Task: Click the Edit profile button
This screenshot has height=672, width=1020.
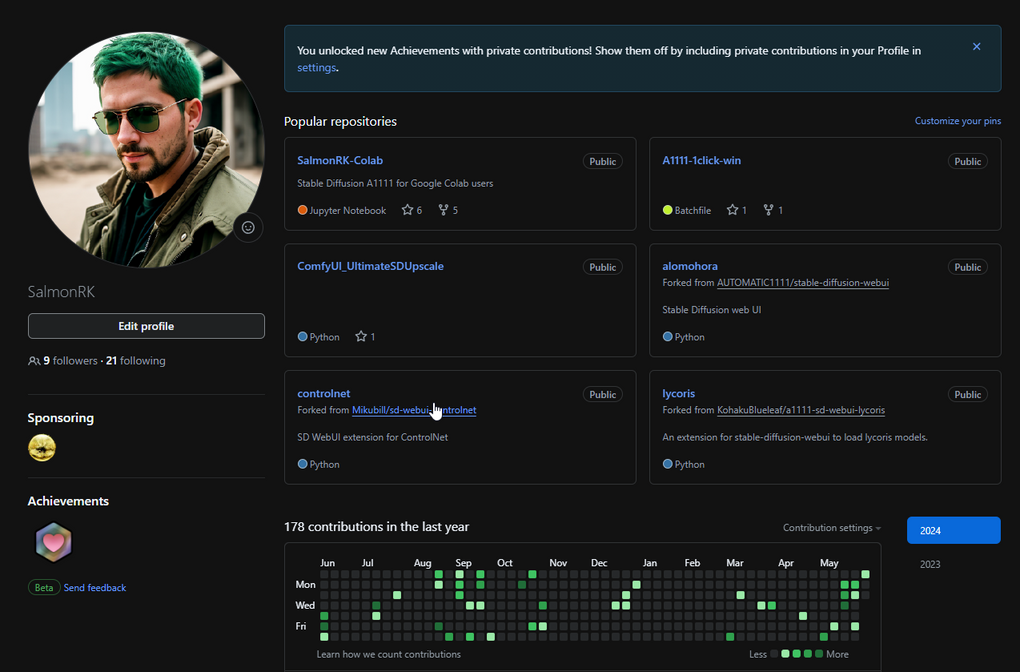Action: [146, 326]
